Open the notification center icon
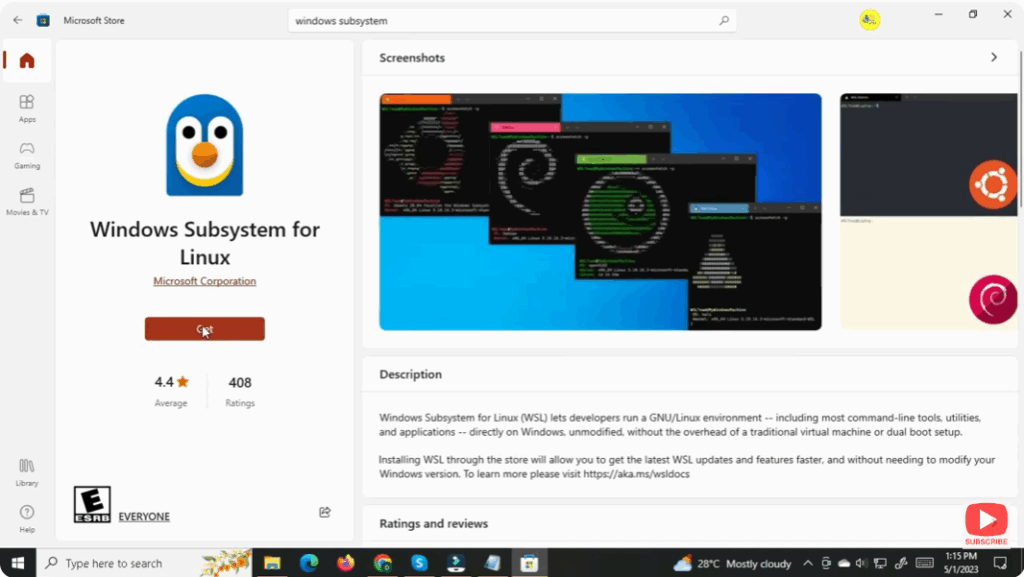This screenshot has width=1024, height=577. click(1000, 563)
